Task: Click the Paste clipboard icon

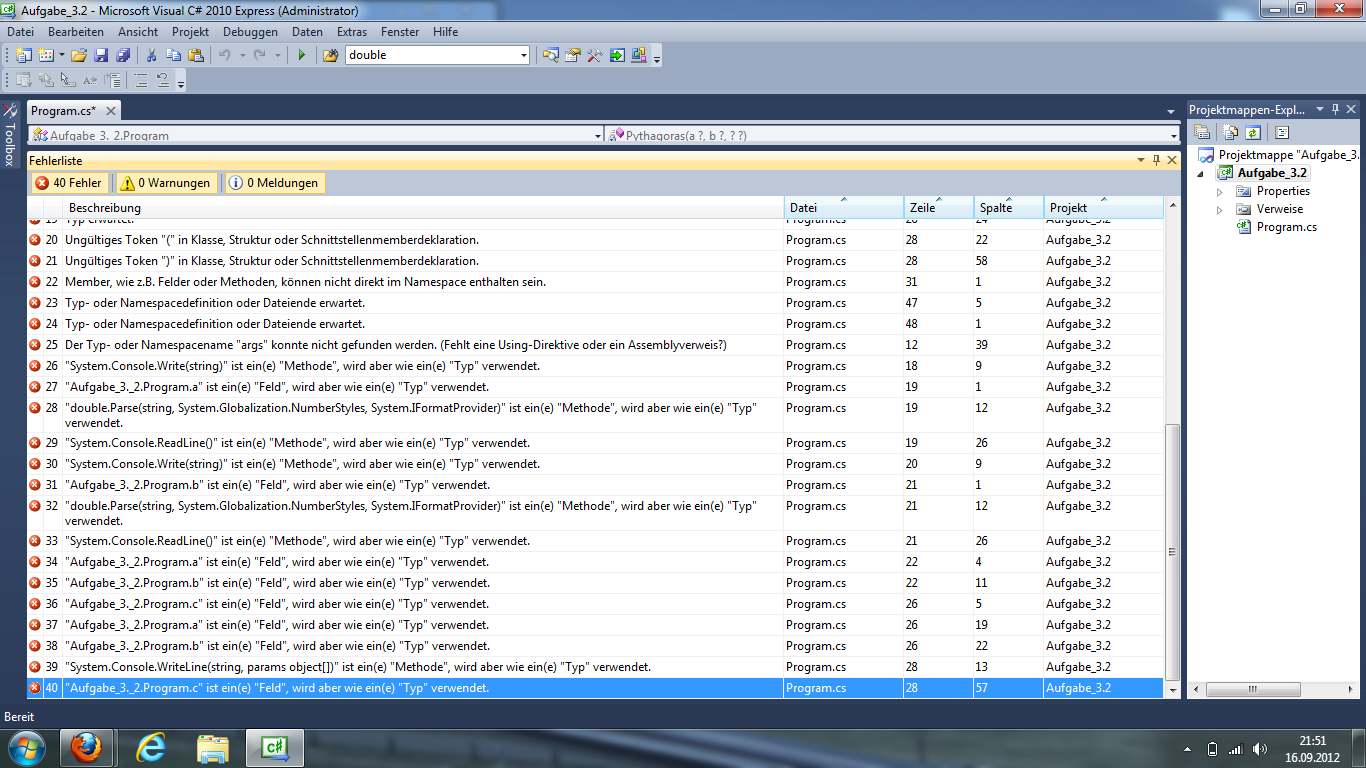Action: click(x=196, y=55)
